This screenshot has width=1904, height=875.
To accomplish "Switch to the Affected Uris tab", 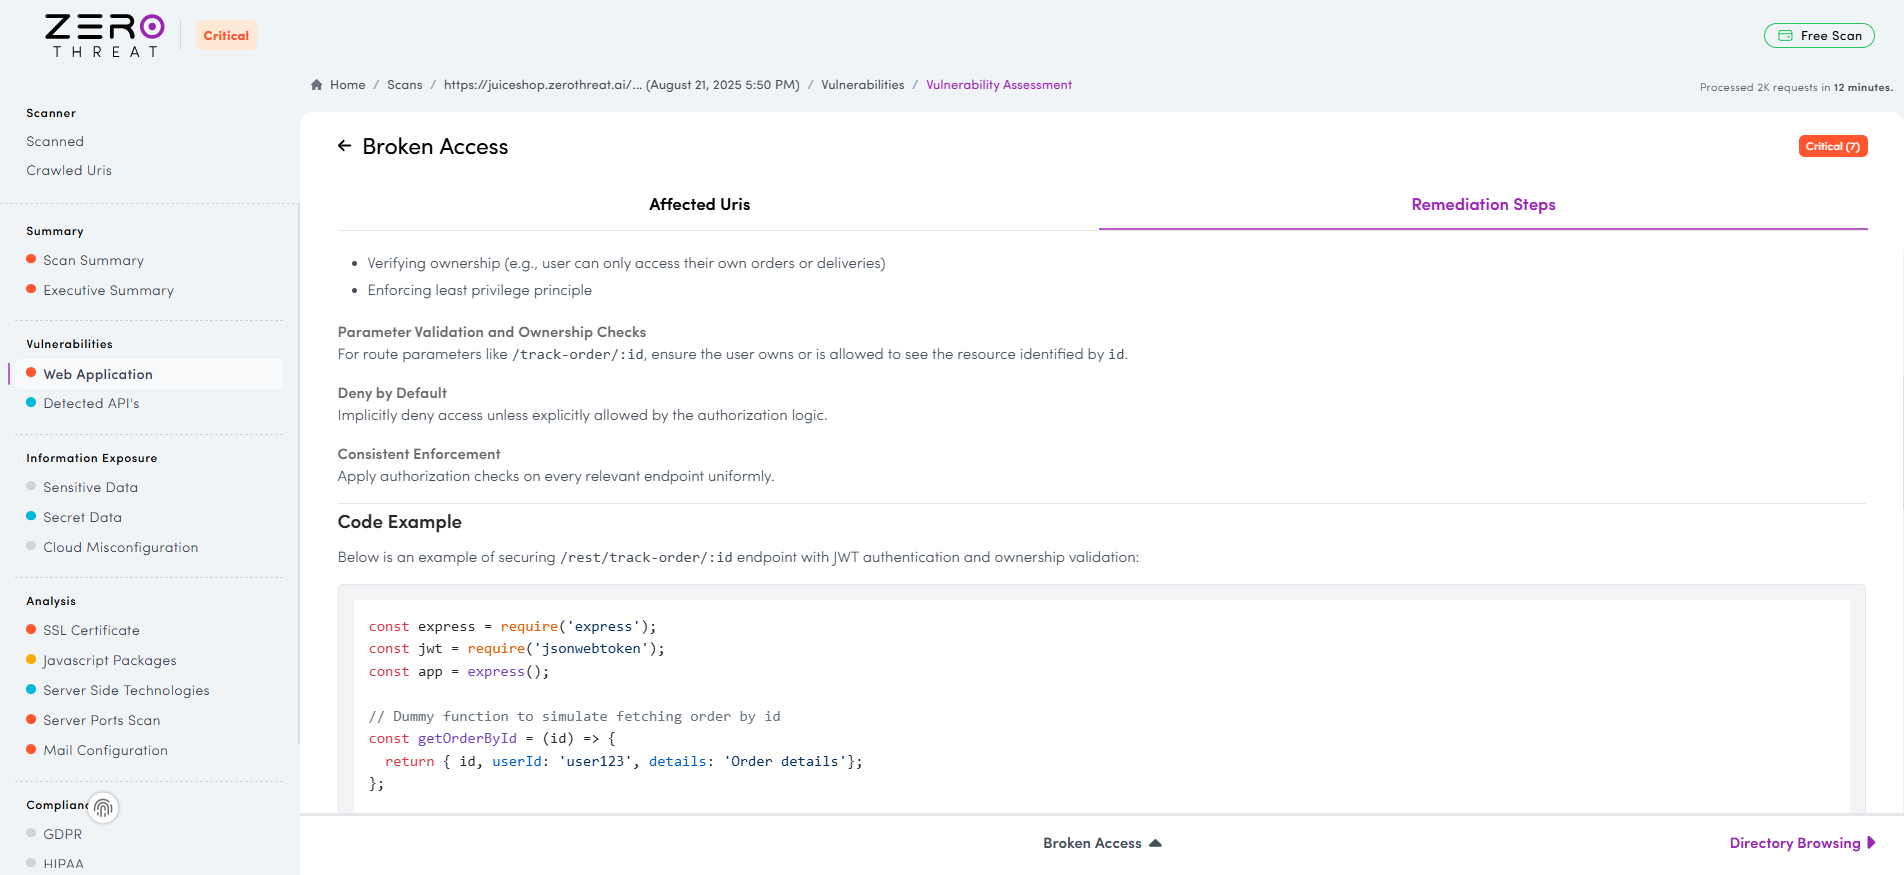I will (699, 204).
